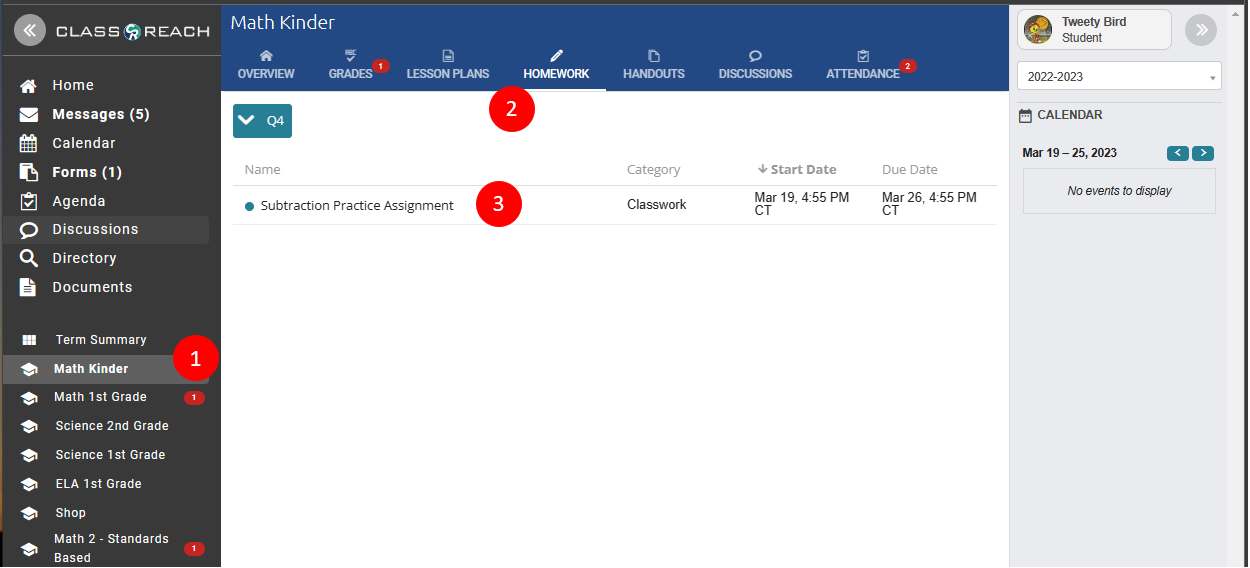The height and width of the screenshot is (568, 1250).
Task: Click the Directory magnifier icon
Action: click(x=29, y=258)
